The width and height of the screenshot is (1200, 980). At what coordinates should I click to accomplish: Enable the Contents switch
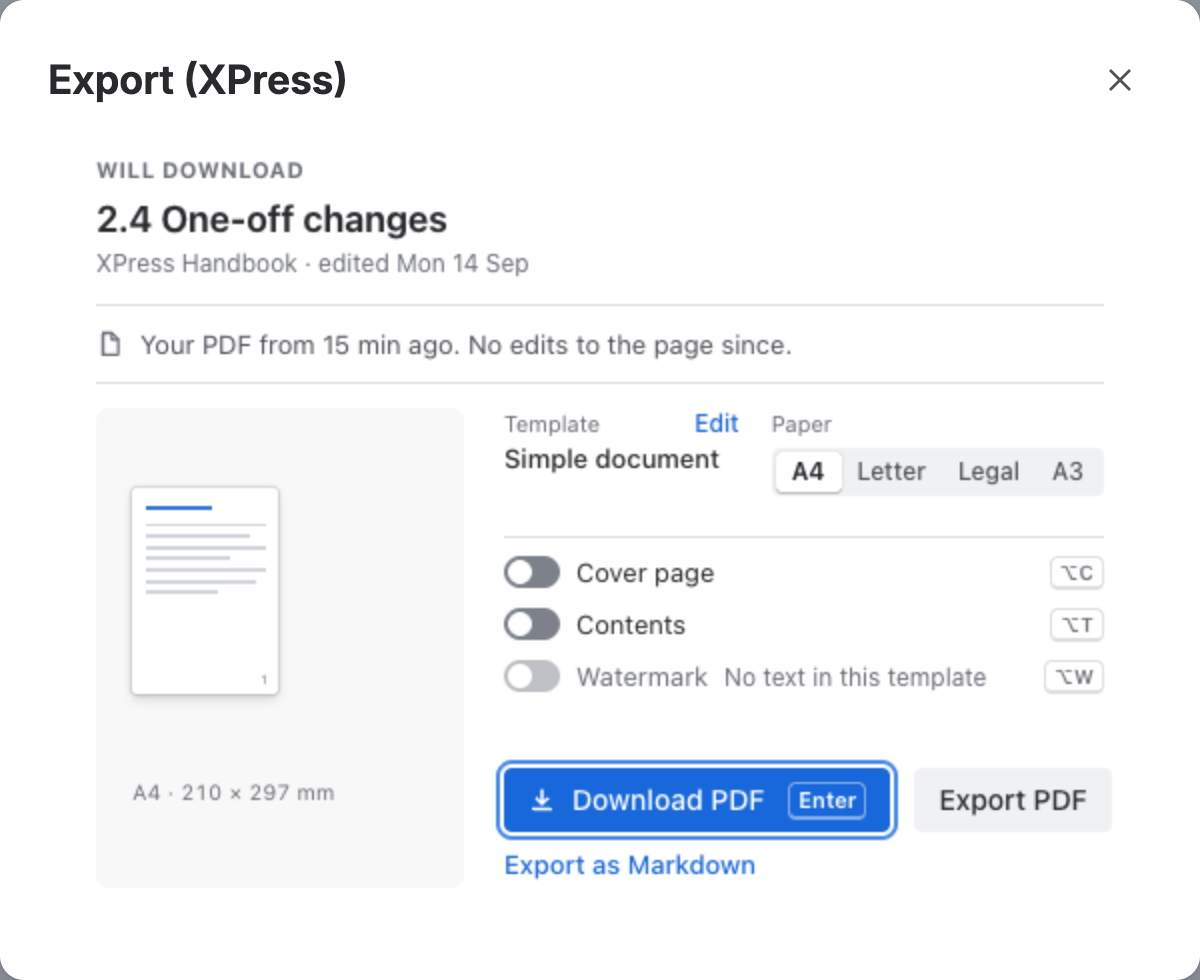(532, 625)
